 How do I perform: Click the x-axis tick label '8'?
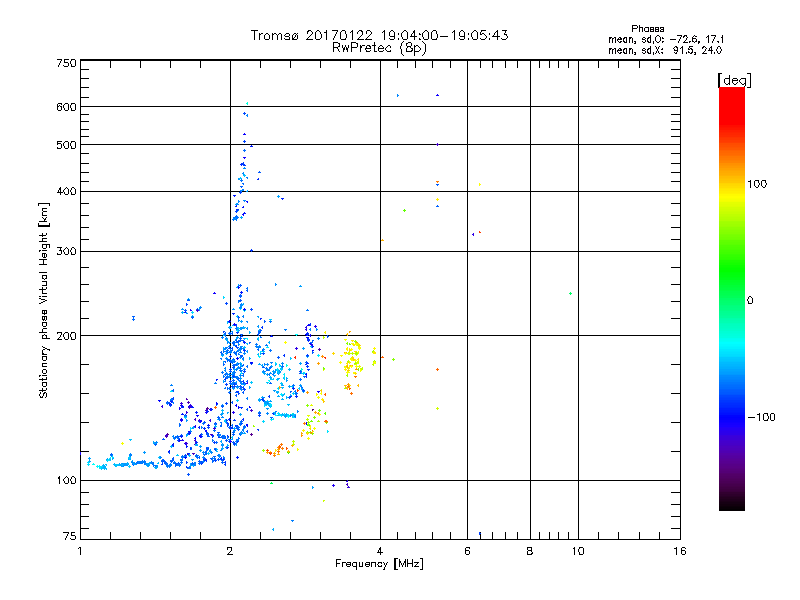tap(530, 551)
